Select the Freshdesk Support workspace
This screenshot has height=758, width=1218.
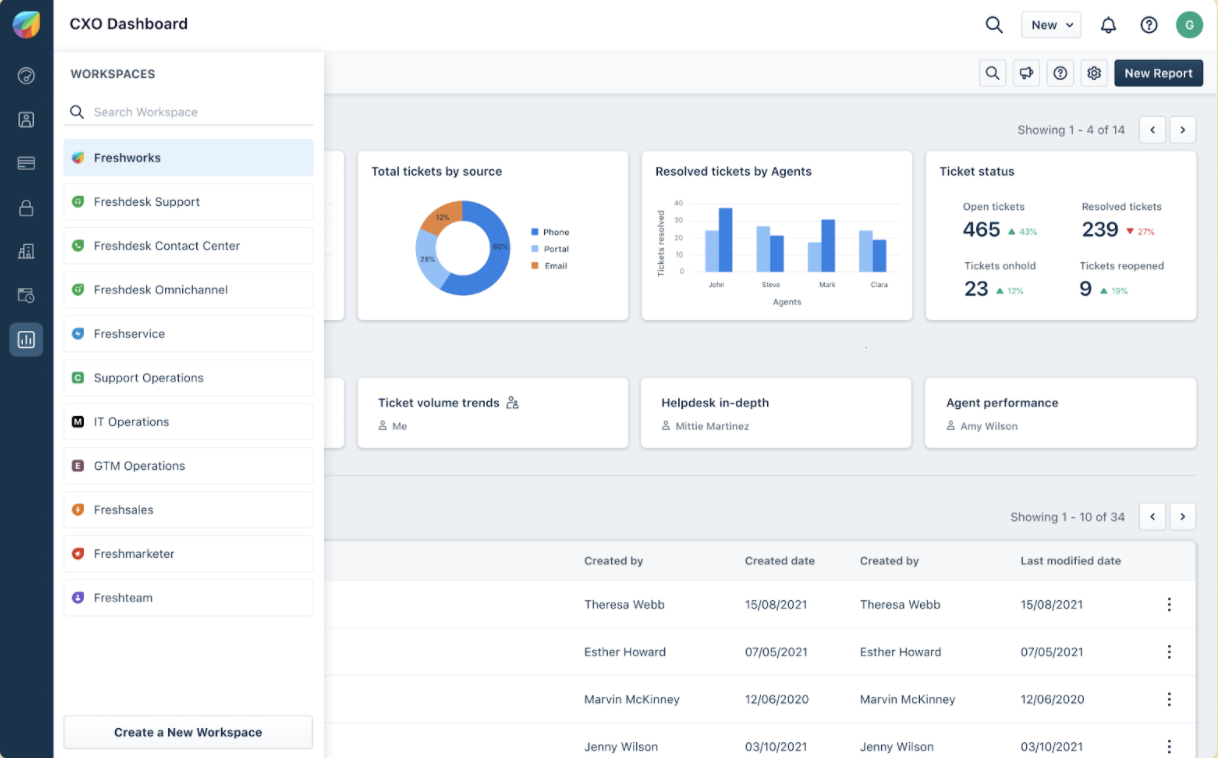(x=188, y=202)
